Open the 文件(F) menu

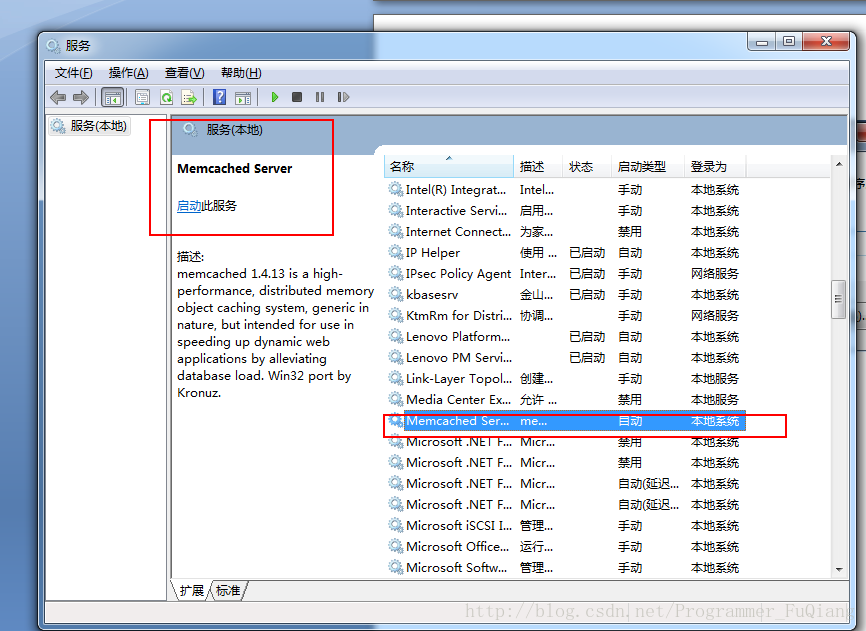coord(73,73)
